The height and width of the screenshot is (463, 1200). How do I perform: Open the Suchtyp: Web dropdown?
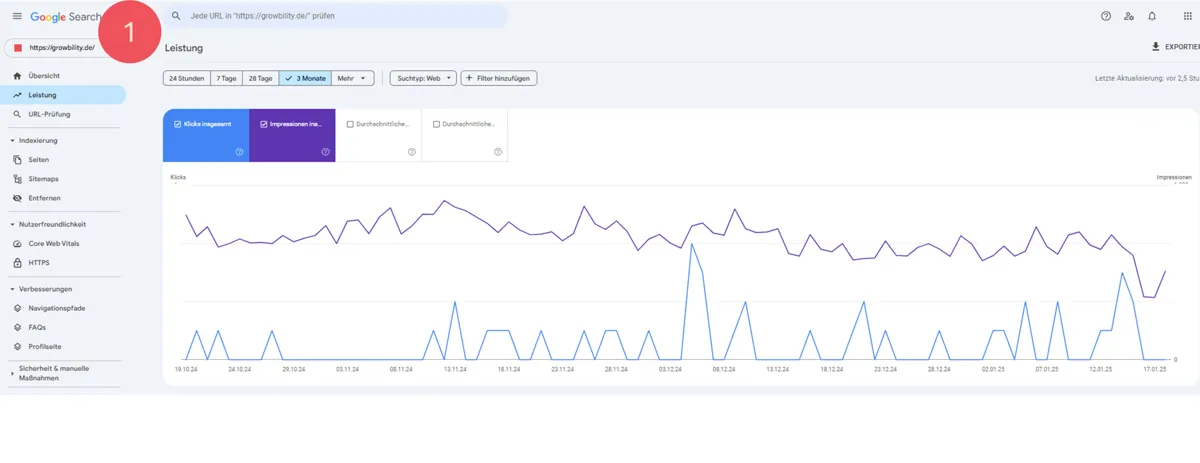pyautogui.click(x=423, y=78)
